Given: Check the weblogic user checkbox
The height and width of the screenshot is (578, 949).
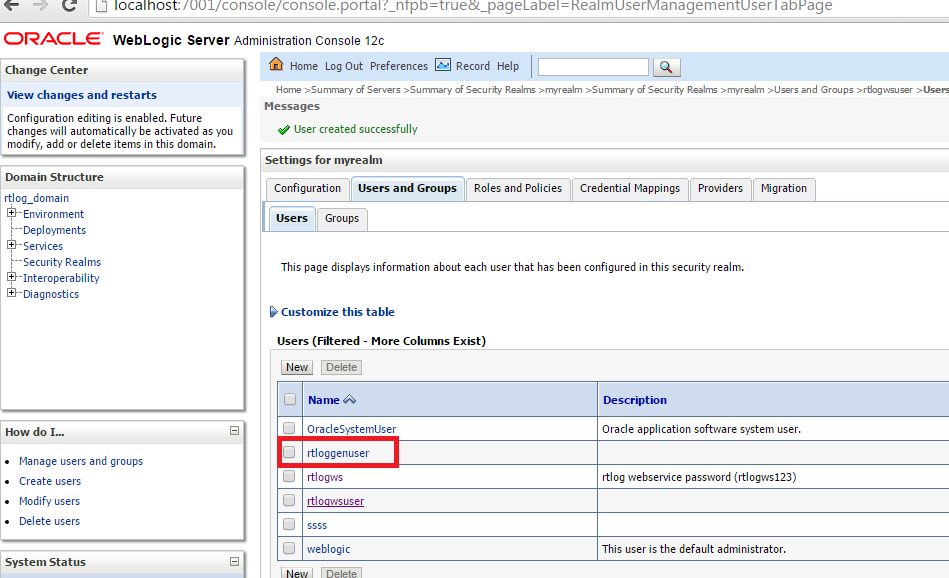Looking at the screenshot, I should click(x=289, y=548).
